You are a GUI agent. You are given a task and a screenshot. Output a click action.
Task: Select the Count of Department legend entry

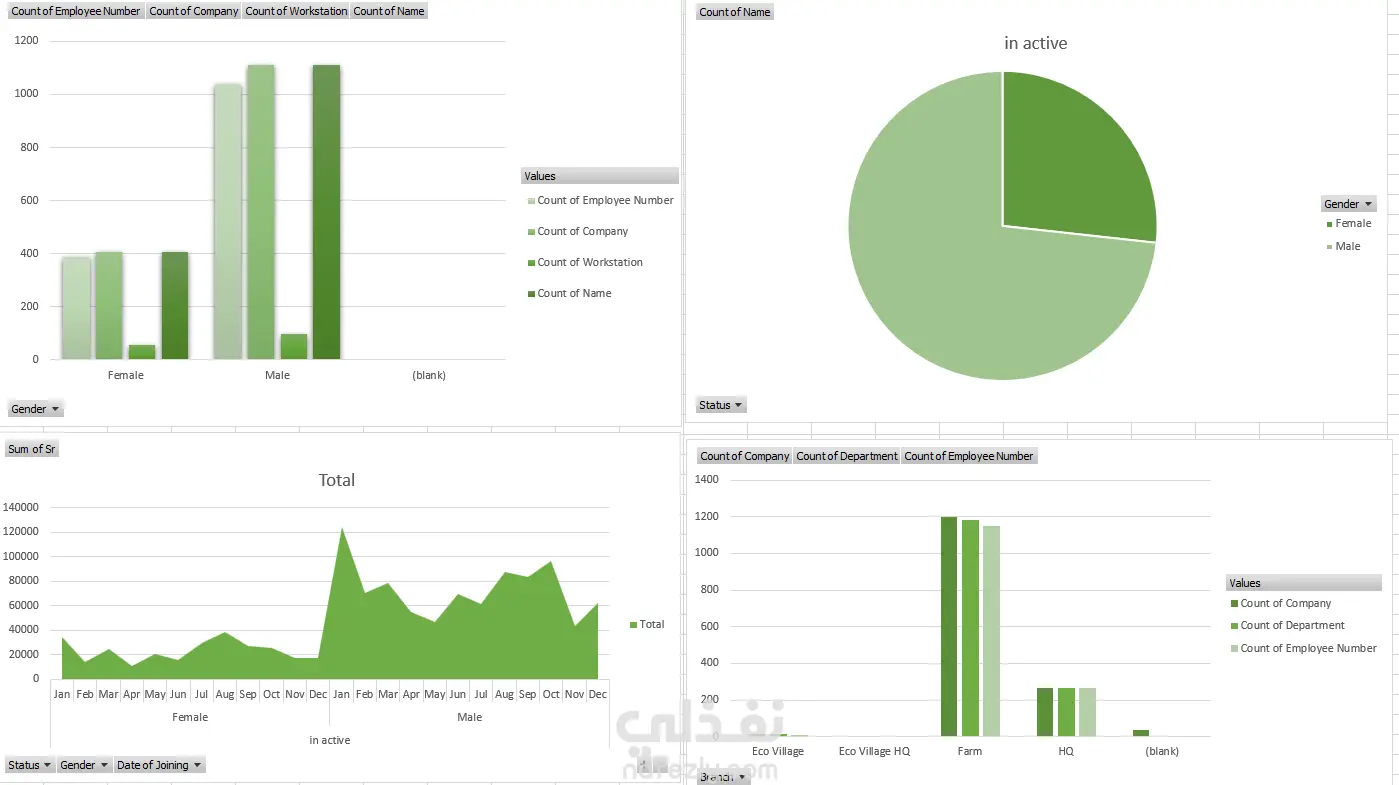(x=1288, y=625)
